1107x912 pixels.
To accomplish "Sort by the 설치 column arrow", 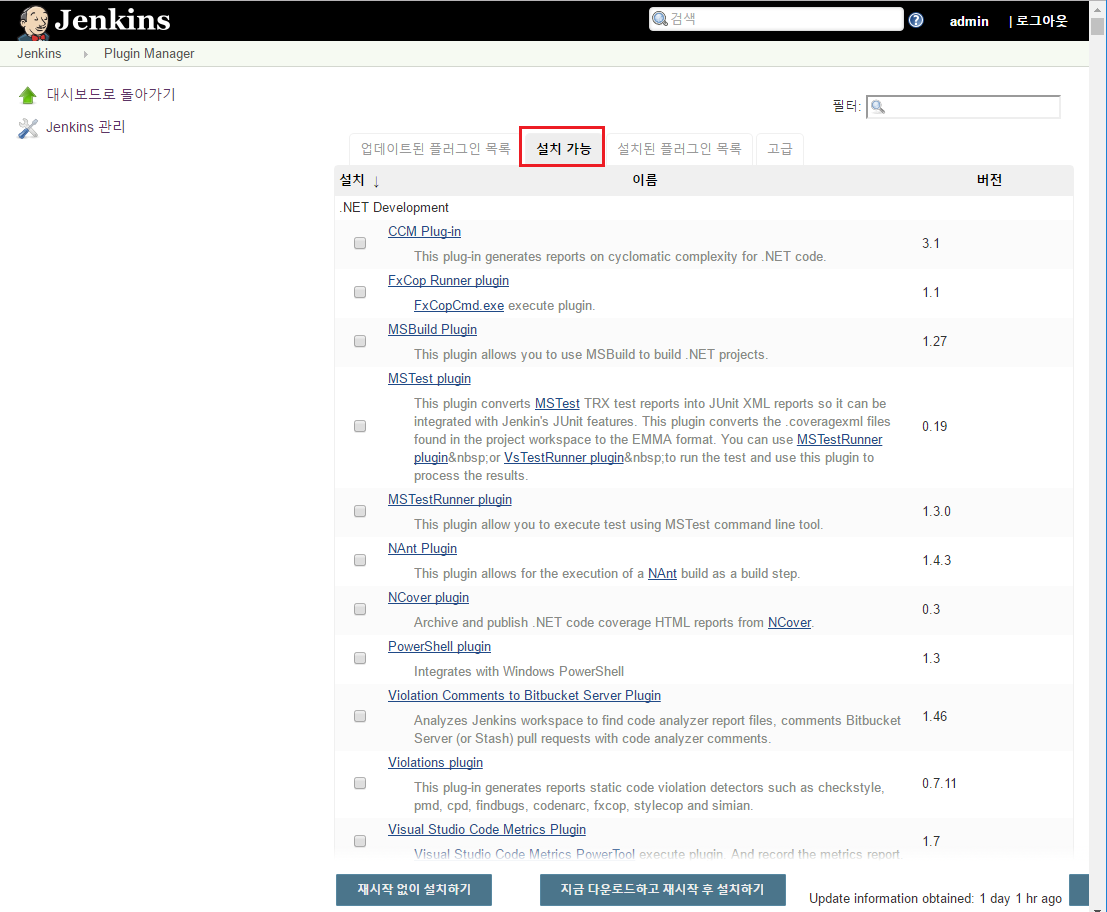I will 376,181.
